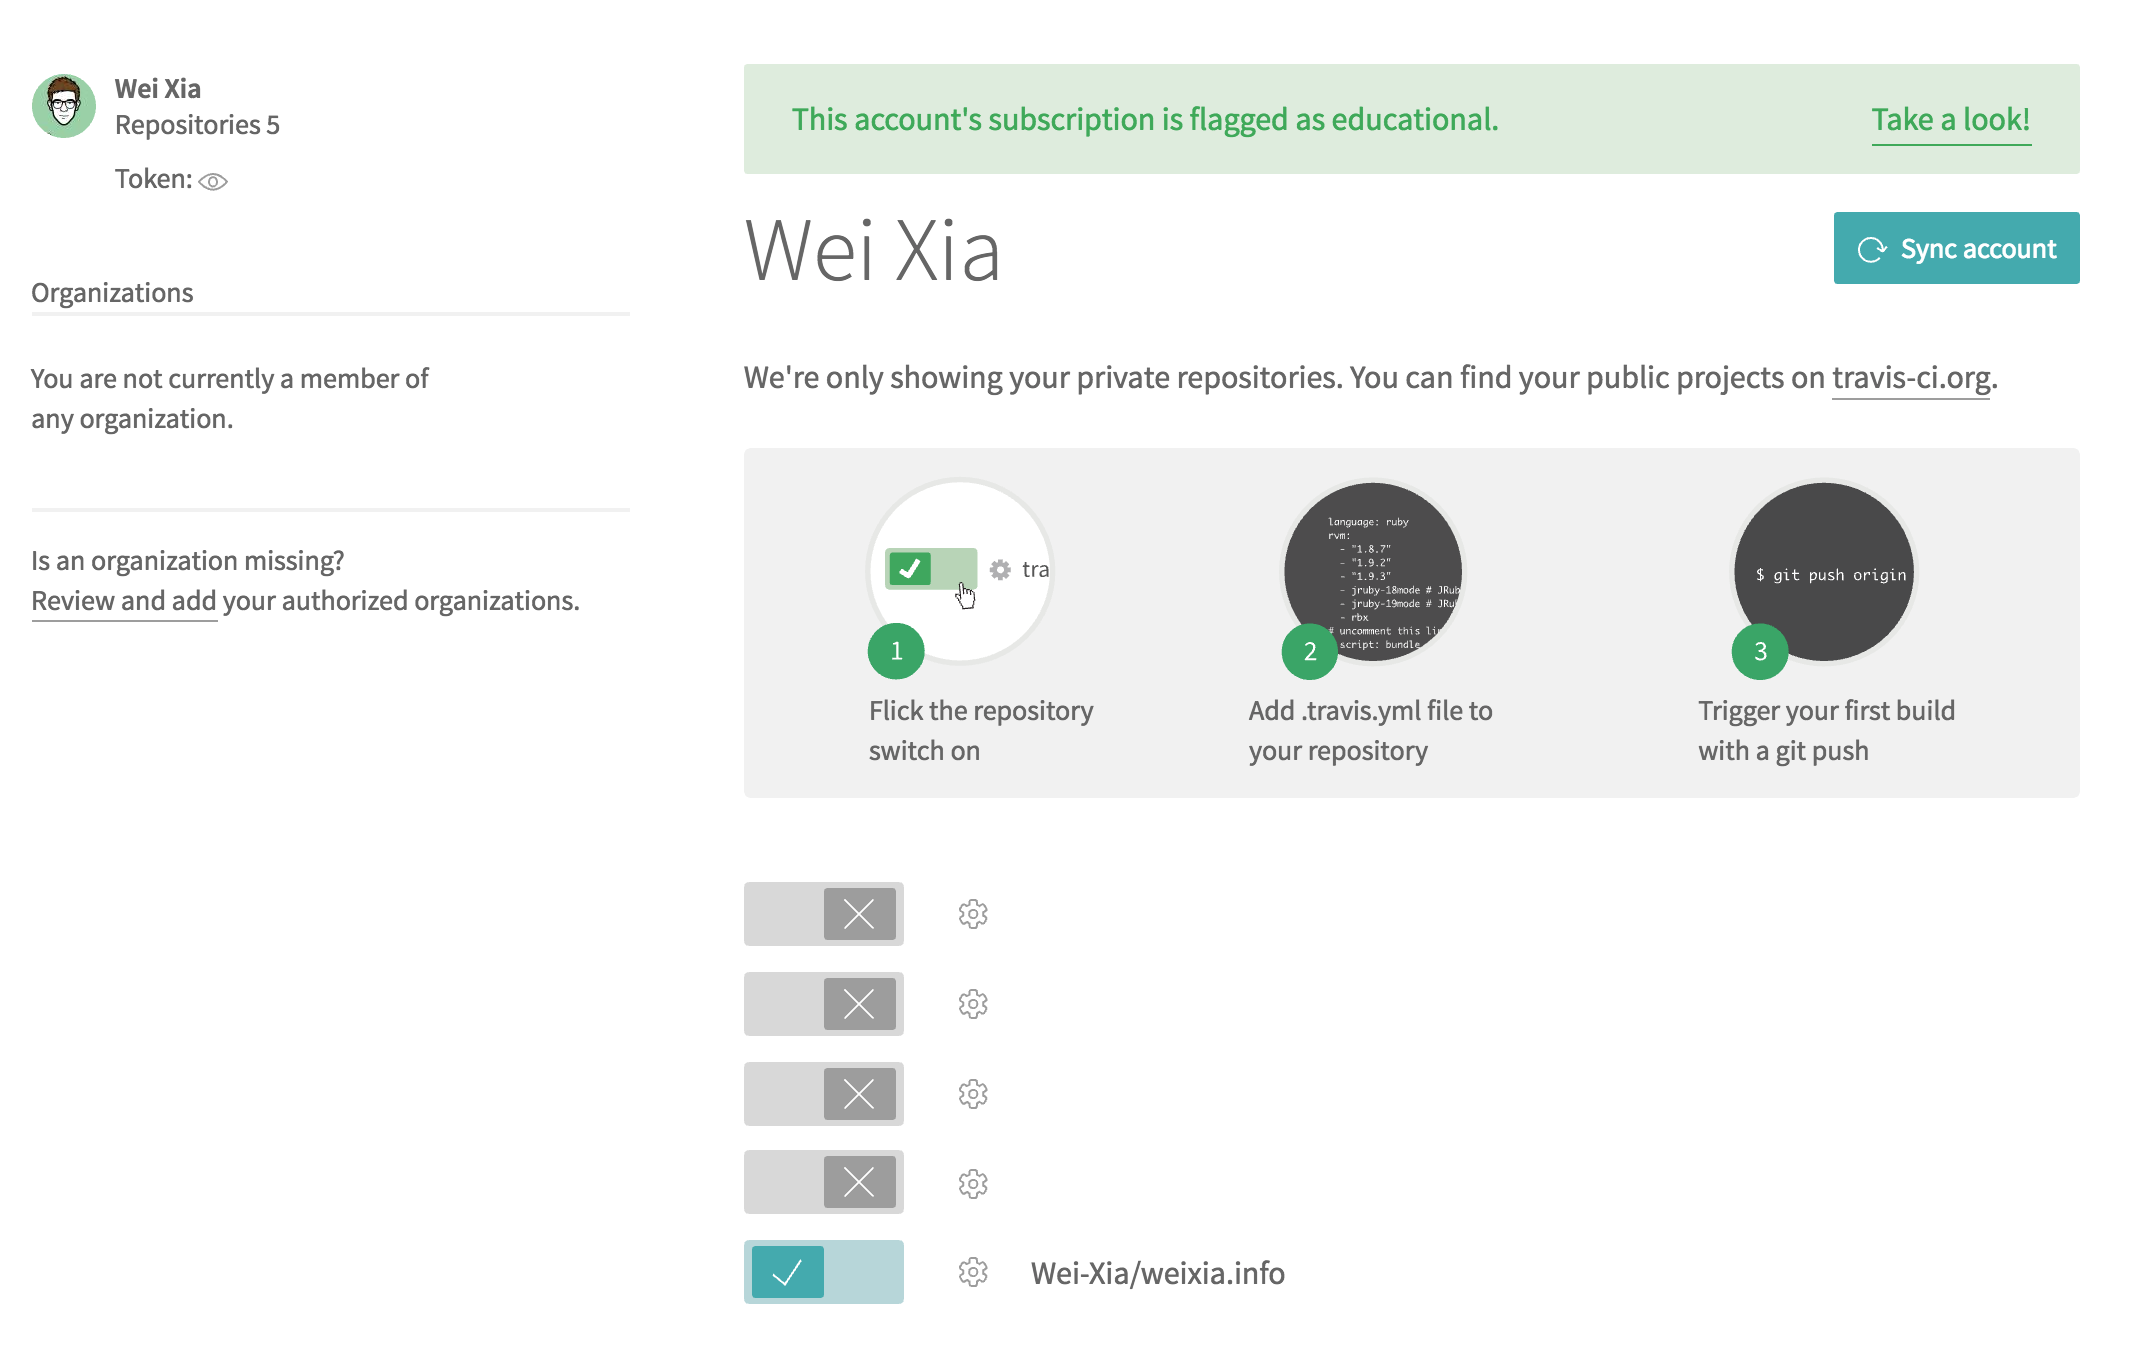This screenshot has width=2136, height=1348.
Task: Open settings gear for Wei-Xia/weixia.info
Action: point(973,1272)
